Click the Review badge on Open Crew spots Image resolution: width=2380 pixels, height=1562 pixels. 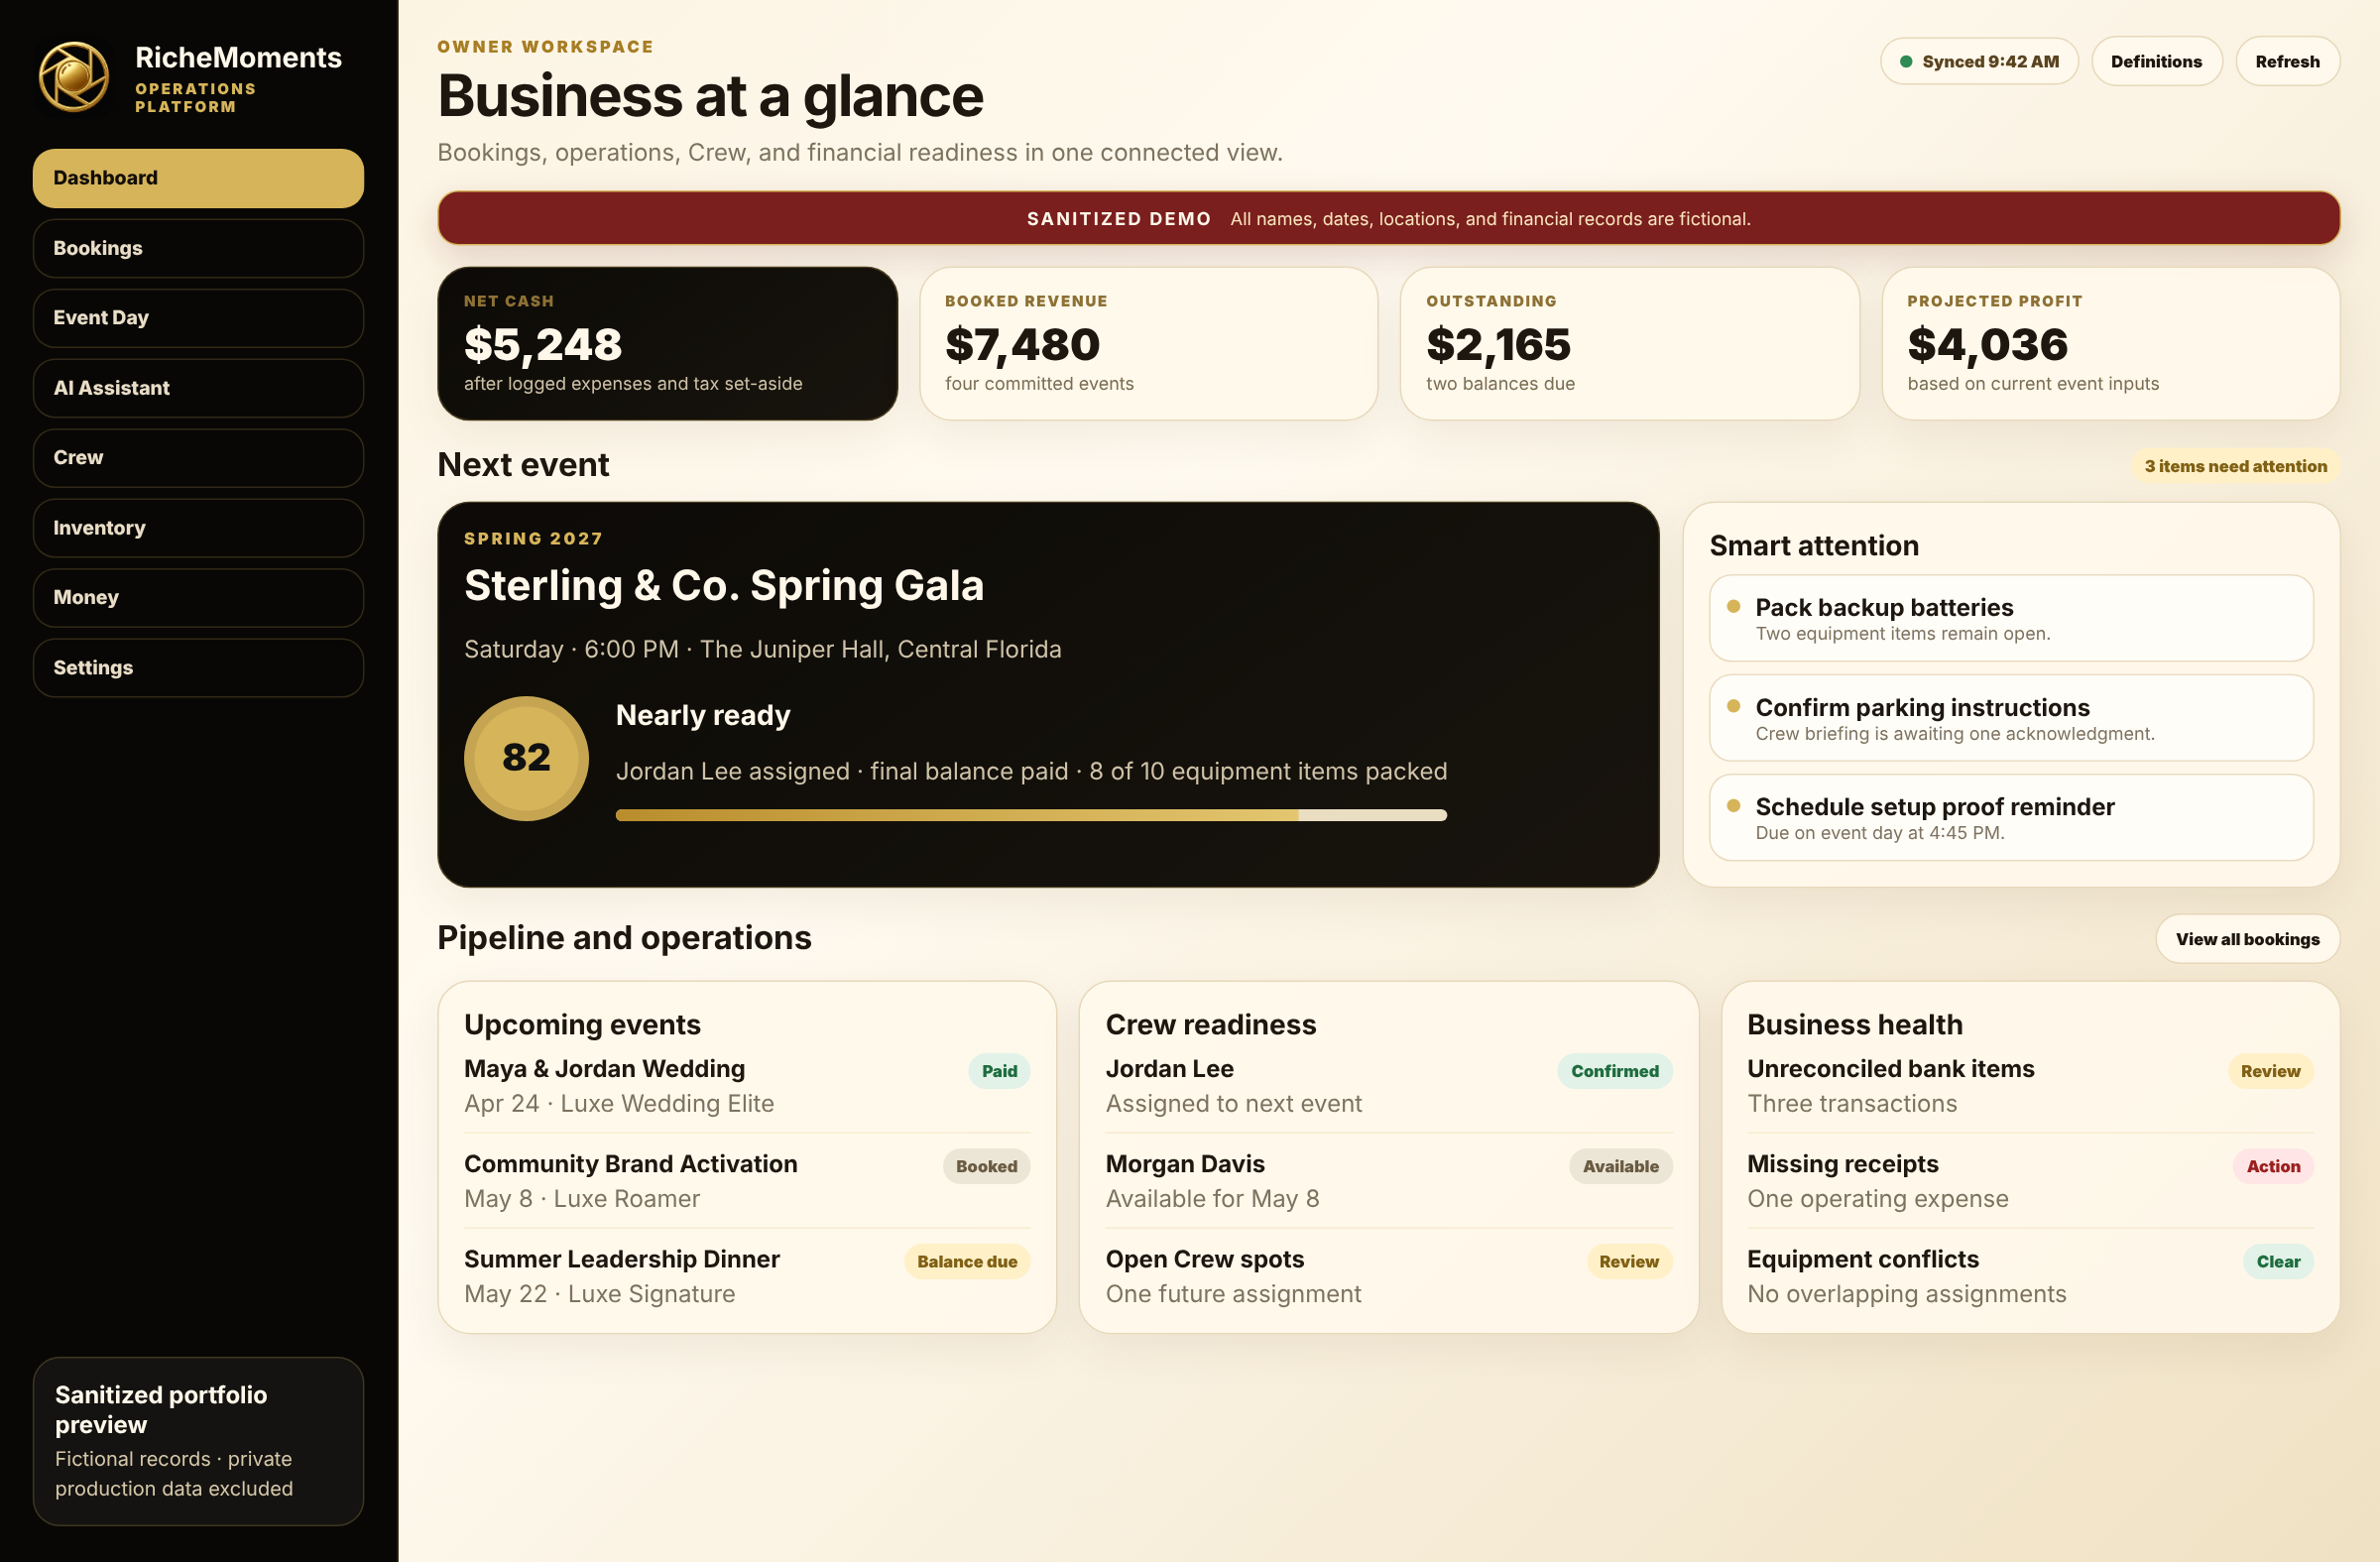coord(1629,1262)
